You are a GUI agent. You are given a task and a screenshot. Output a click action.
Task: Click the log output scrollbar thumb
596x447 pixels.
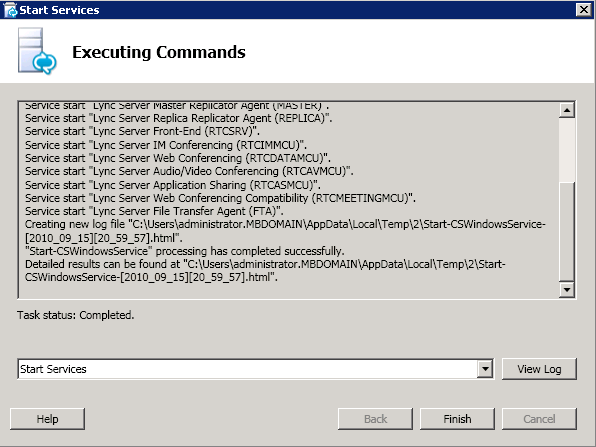pos(567,231)
